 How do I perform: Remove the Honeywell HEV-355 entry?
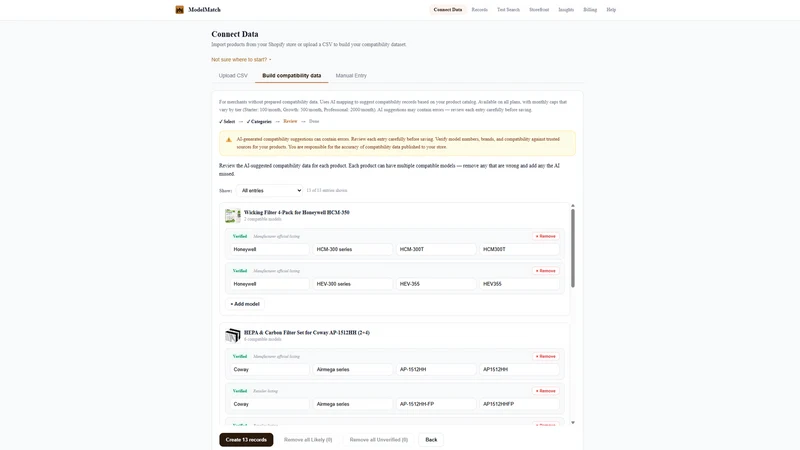coord(545,271)
